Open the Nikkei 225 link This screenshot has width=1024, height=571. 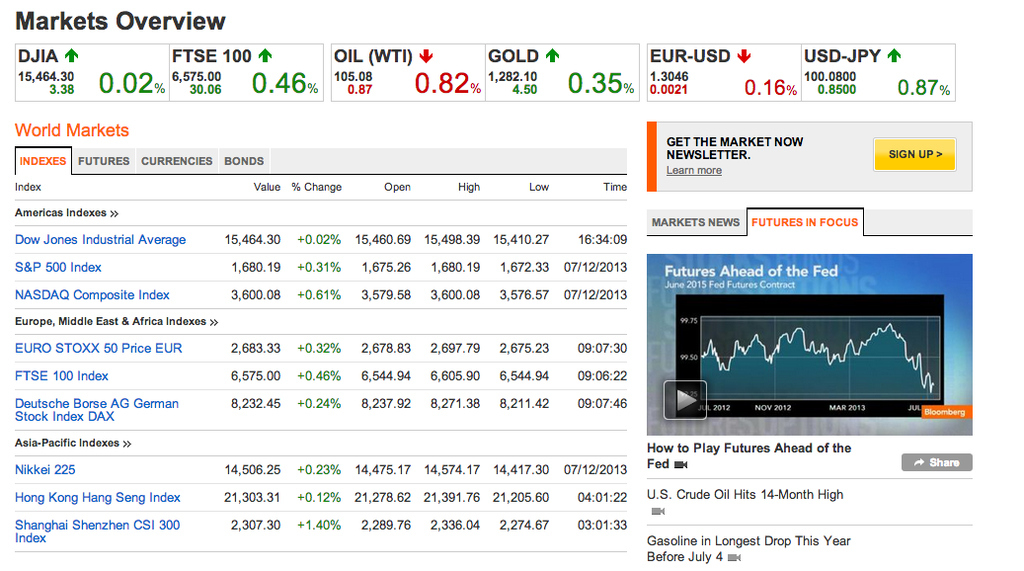point(45,470)
